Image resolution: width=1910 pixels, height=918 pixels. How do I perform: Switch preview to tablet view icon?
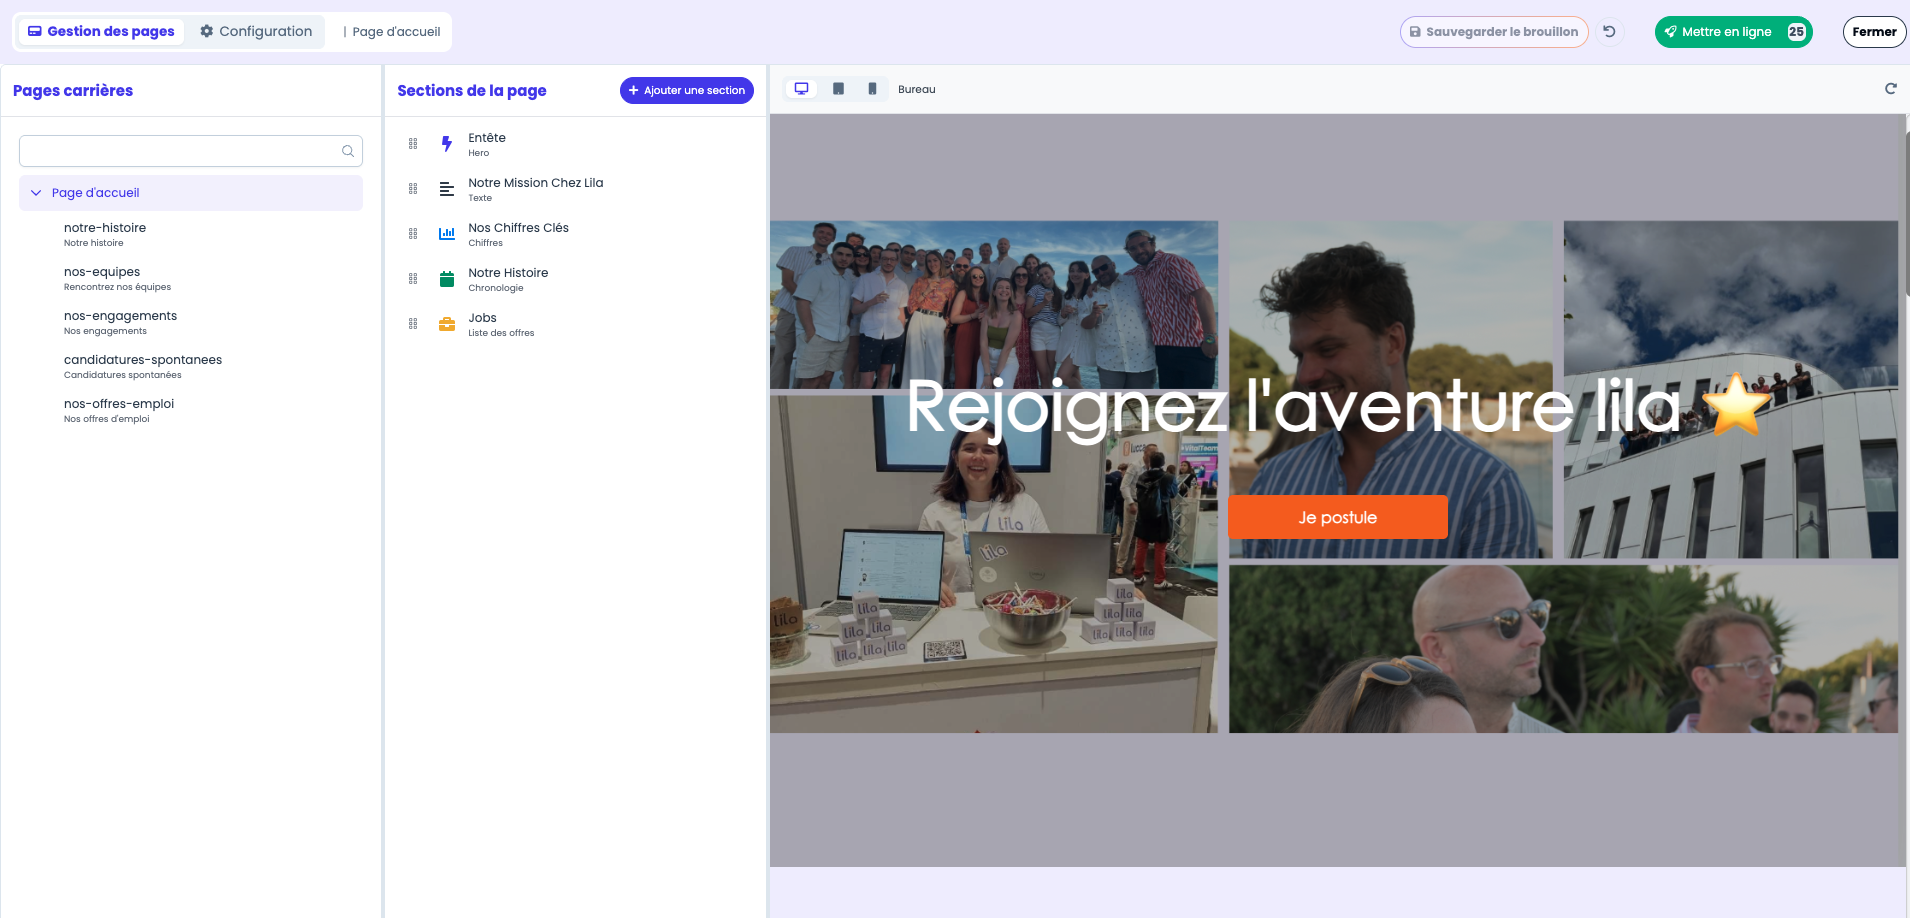tap(838, 89)
